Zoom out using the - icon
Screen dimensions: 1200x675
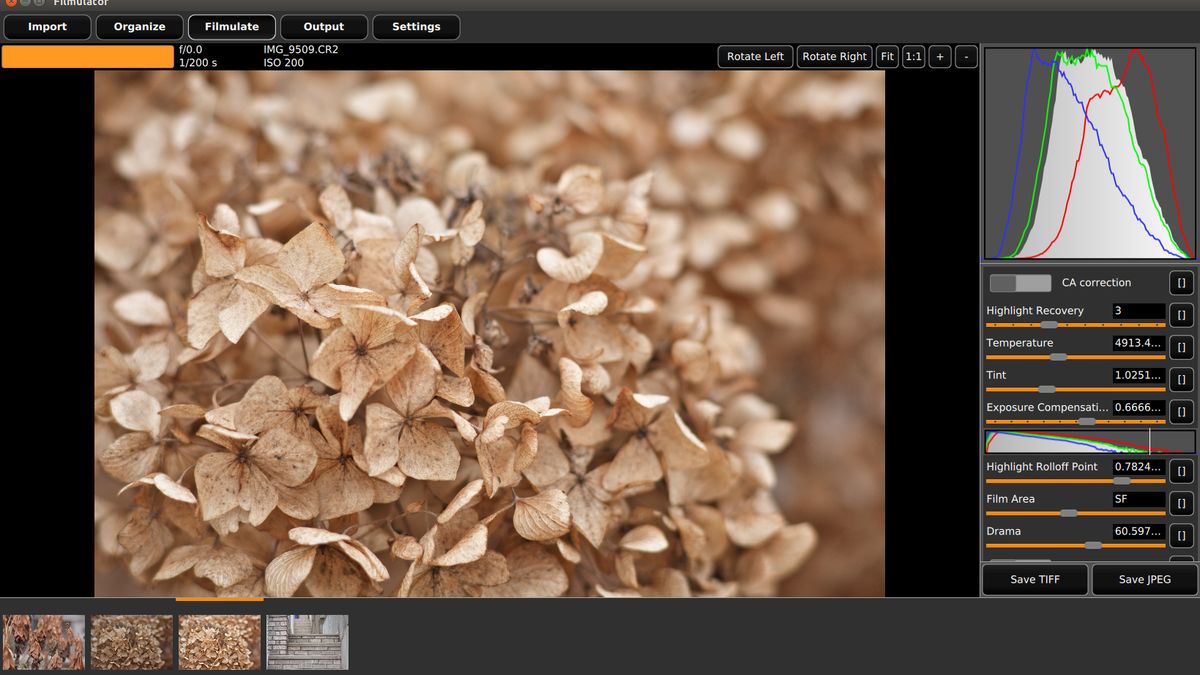pos(965,56)
